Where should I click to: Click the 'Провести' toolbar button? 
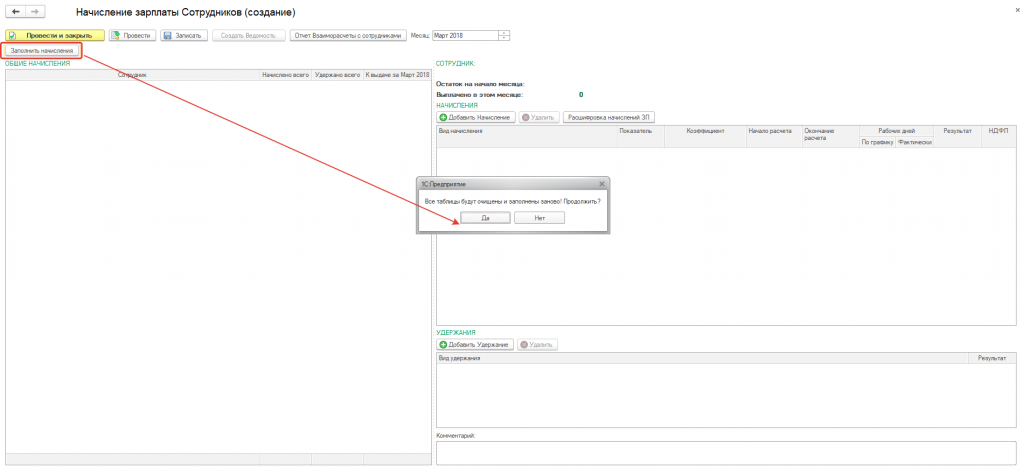point(133,36)
